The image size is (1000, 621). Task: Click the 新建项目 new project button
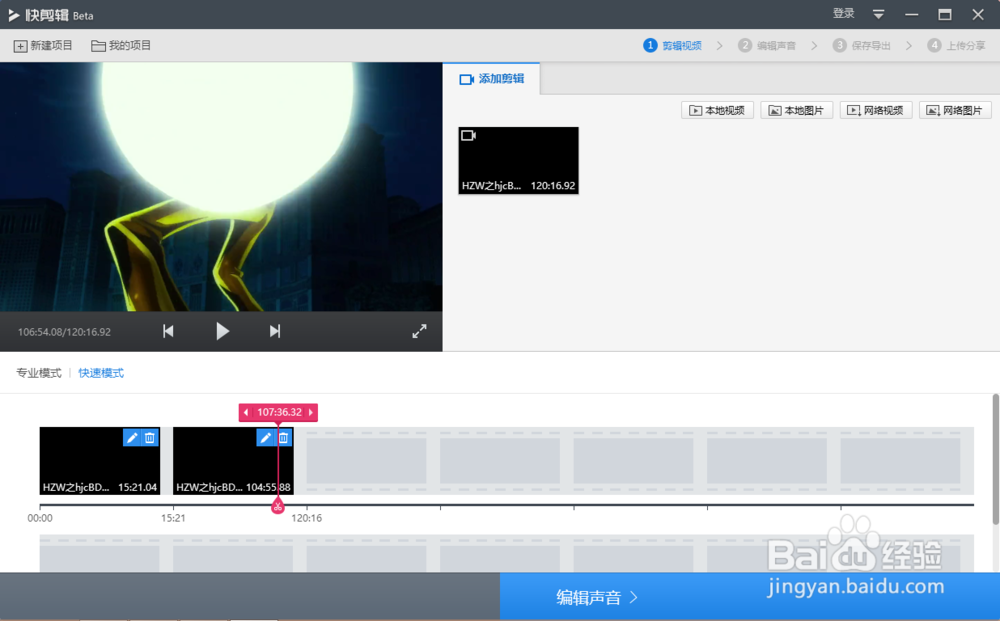tap(43, 46)
